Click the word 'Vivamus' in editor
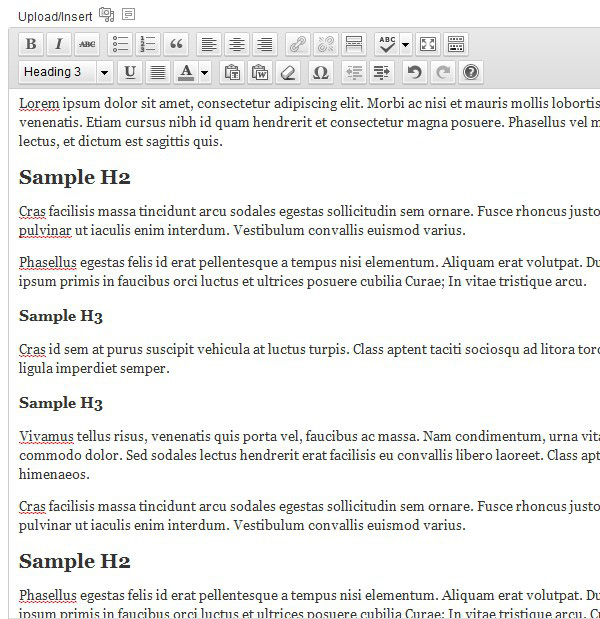 pyautogui.click(x=46, y=436)
